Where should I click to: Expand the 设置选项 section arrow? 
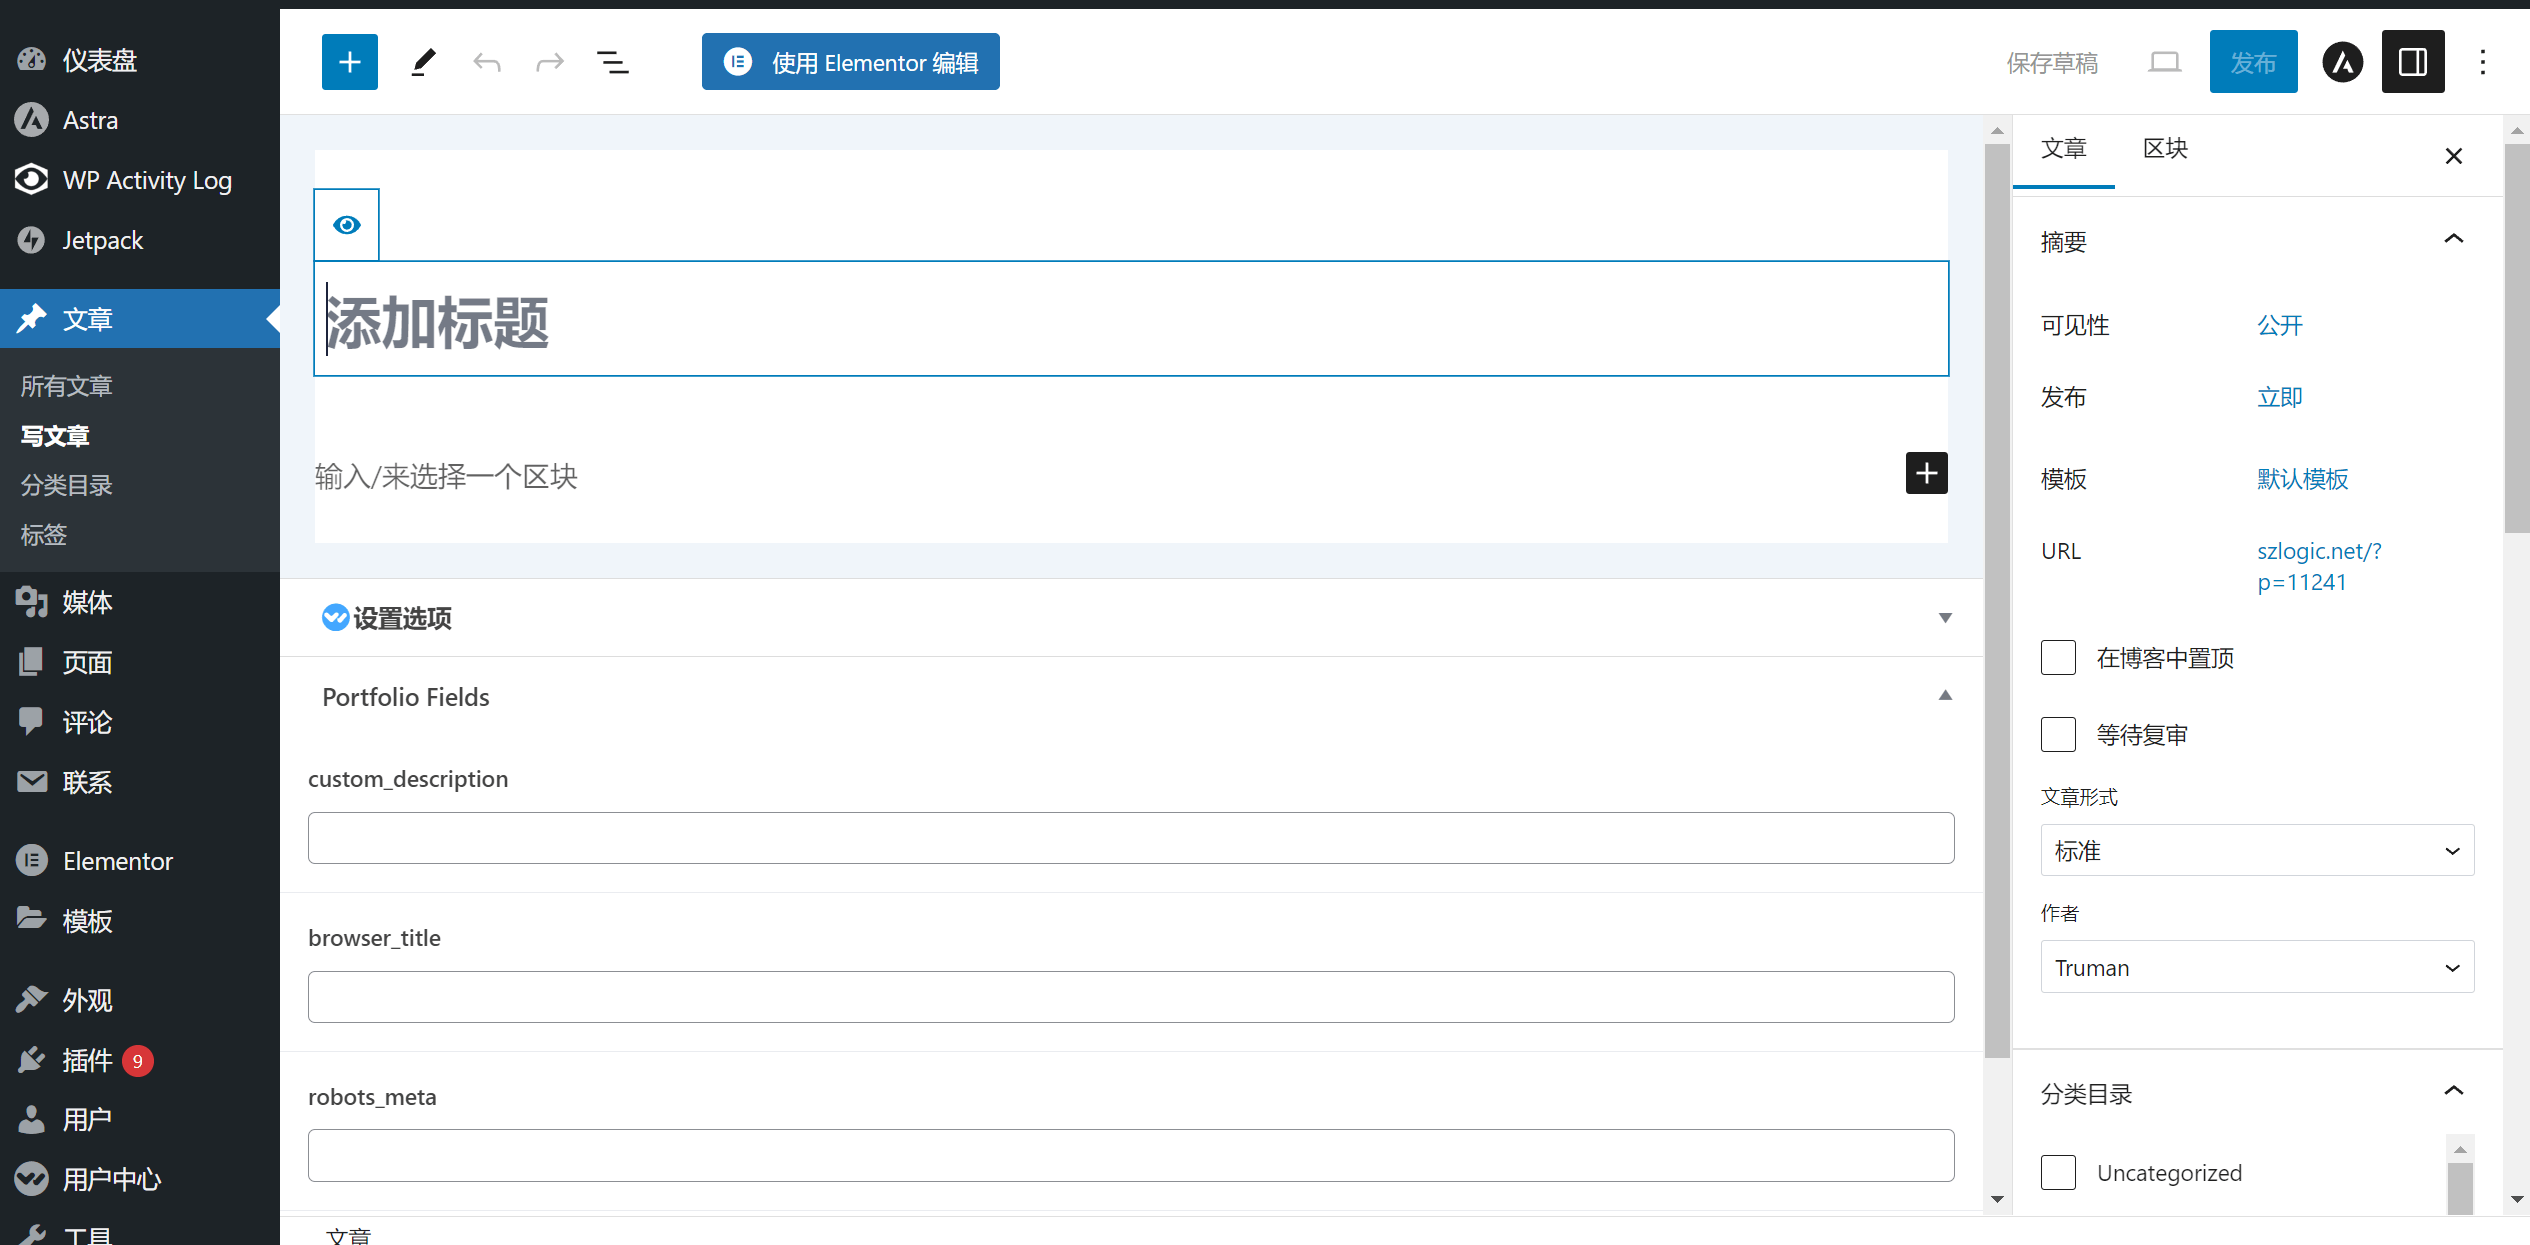1945,618
